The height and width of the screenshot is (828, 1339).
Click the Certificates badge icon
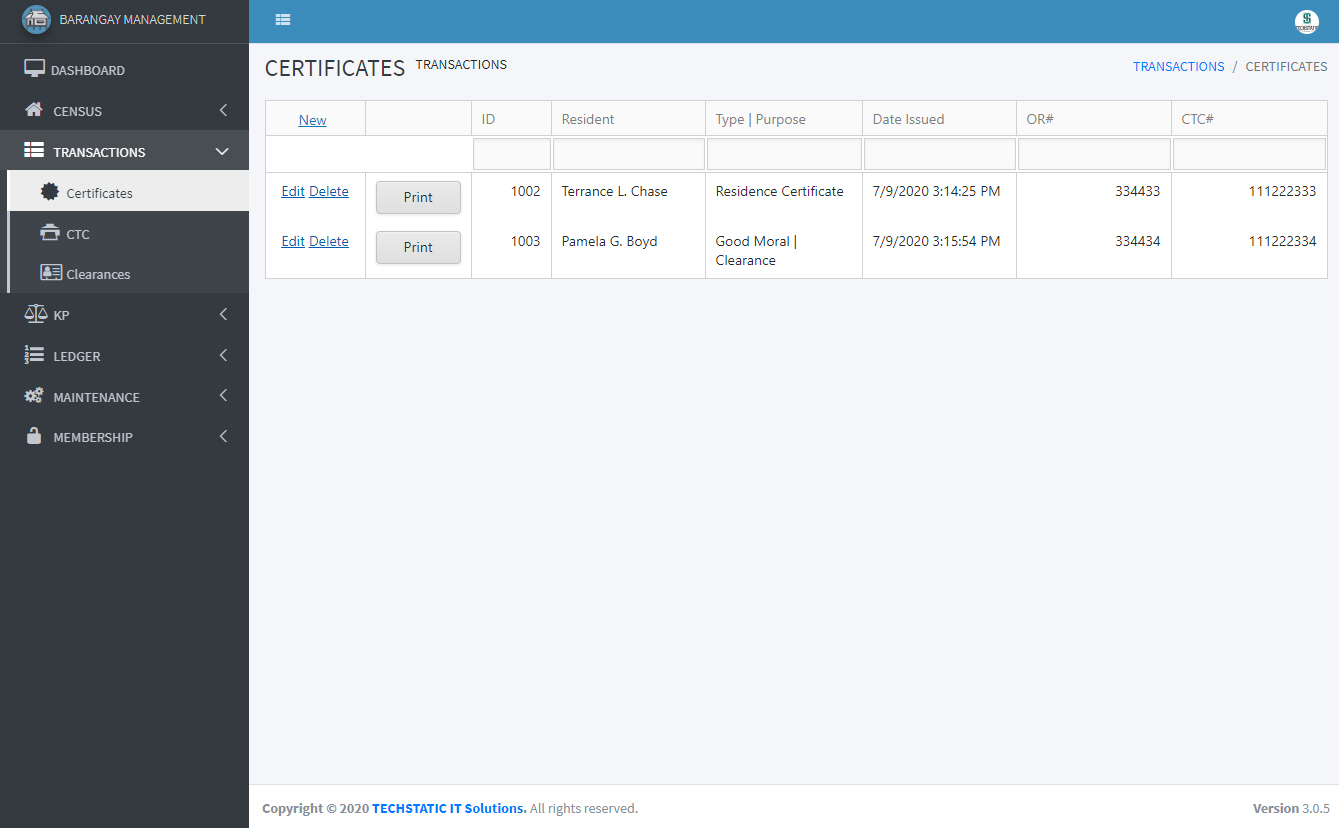click(x=50, y=192)
